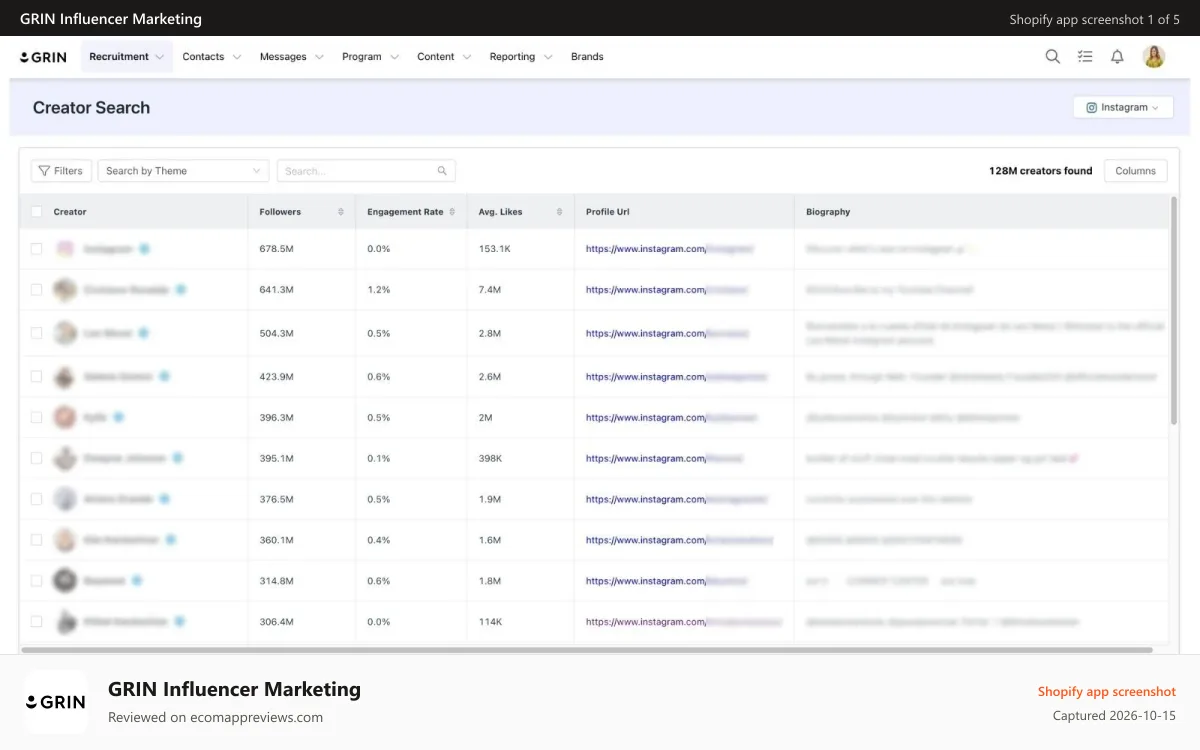
Task: Check the row with 376.5M followers
Action: pos(37,499)
